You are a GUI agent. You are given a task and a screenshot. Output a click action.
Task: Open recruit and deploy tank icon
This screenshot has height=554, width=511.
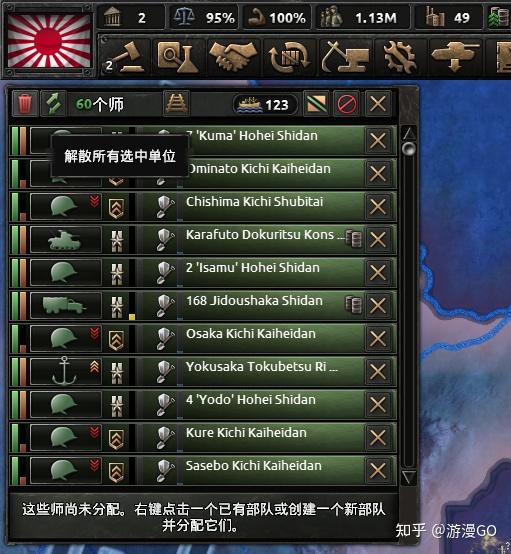455,57
